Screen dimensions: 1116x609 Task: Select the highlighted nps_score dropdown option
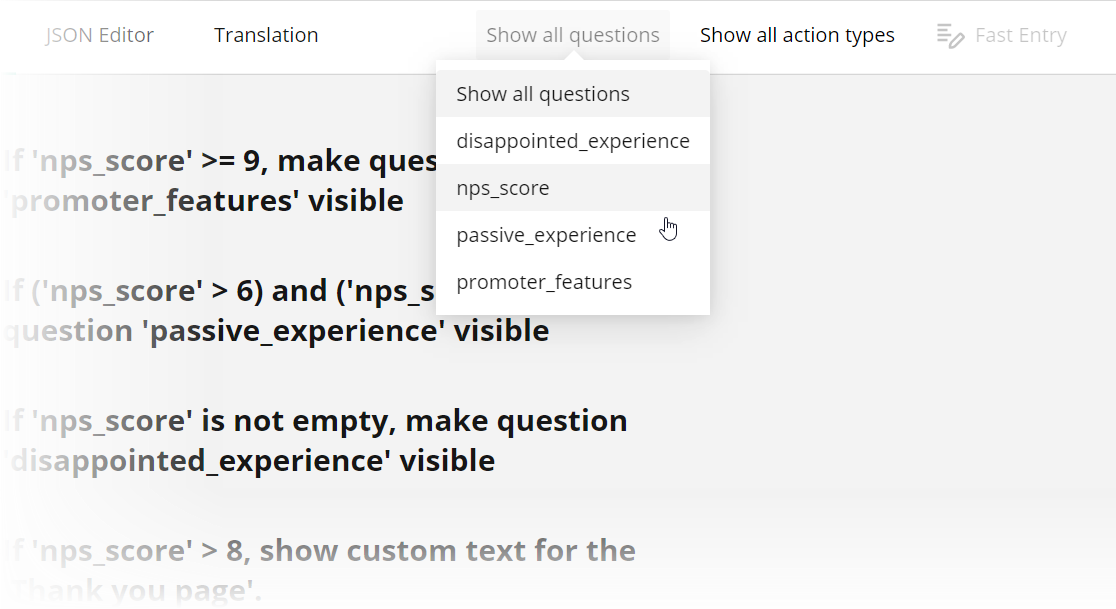[x=502, y=187]
